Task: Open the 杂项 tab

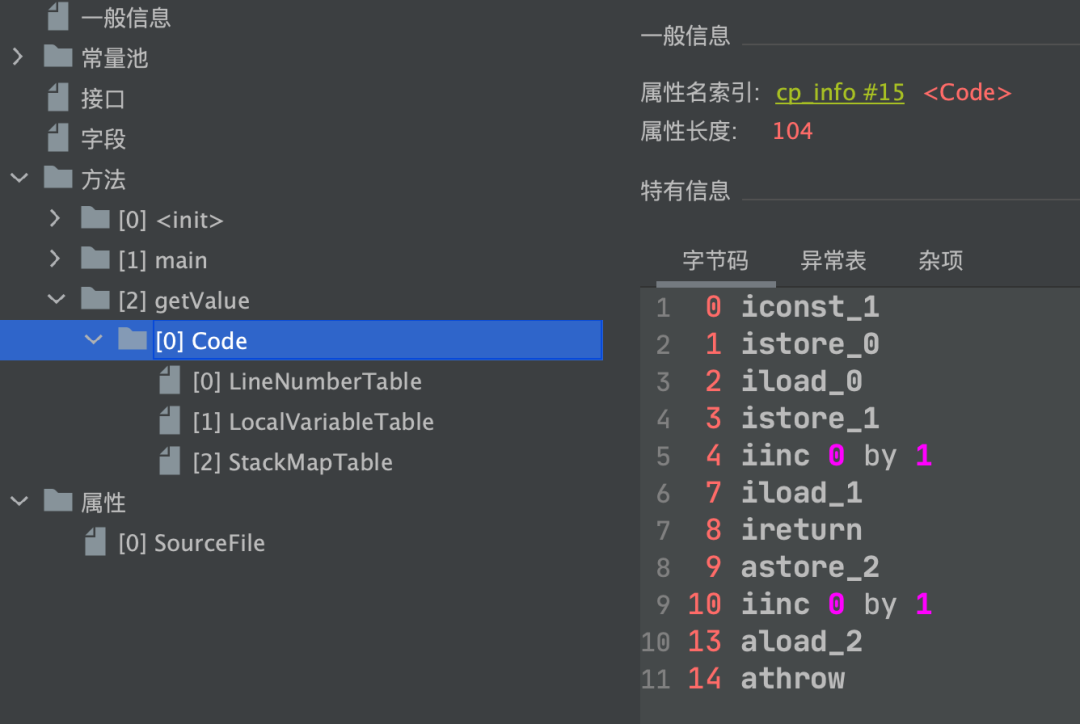Action: coord(940,261)
